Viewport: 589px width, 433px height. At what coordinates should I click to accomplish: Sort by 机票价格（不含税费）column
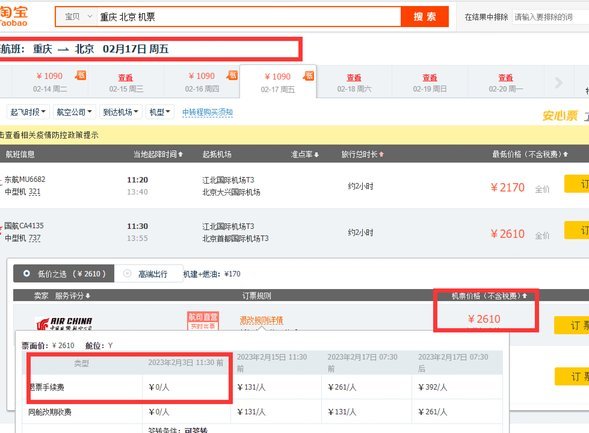pos(489,296)
